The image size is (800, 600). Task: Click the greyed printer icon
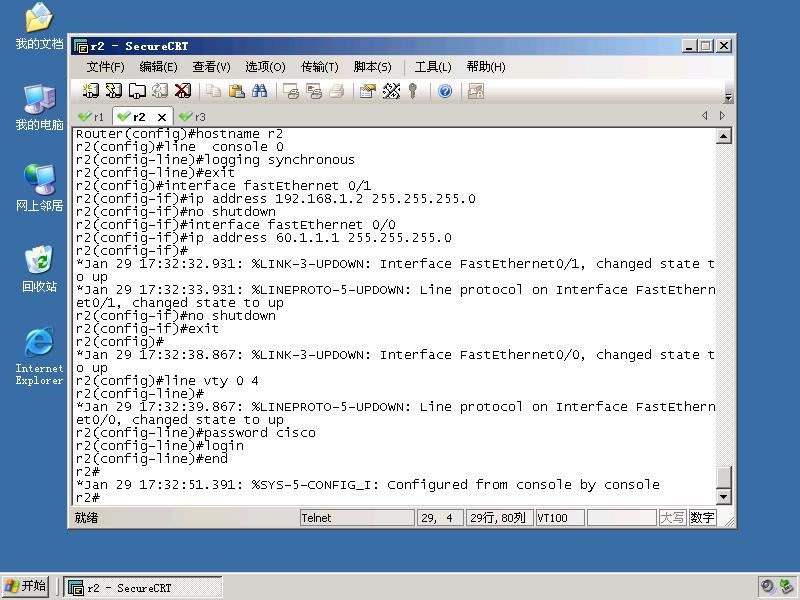[x=337, y=91]
